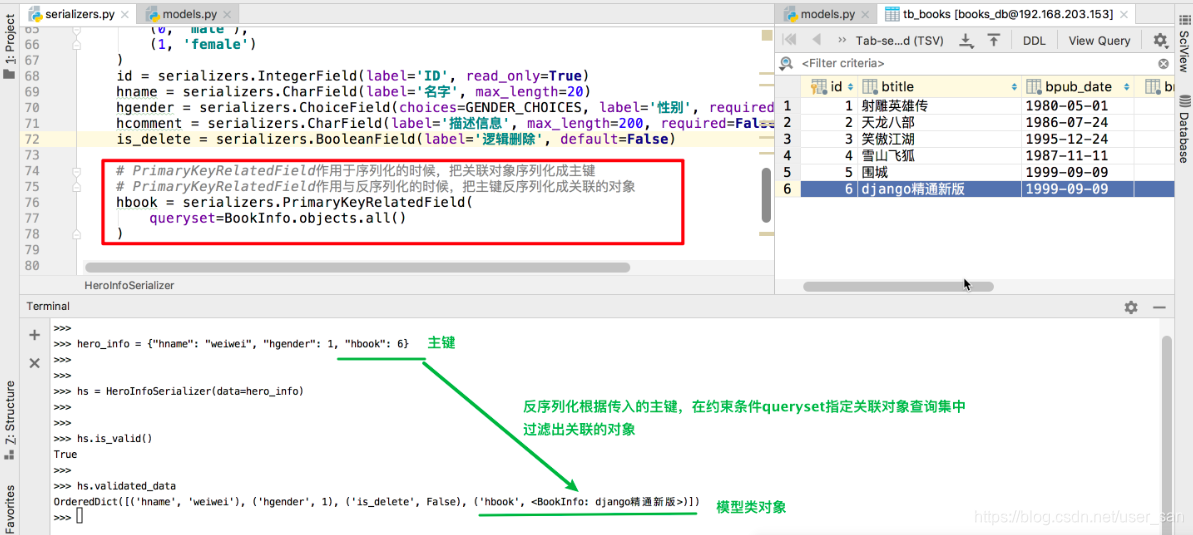Click the table horizontal scrollbar

(898, 287)
